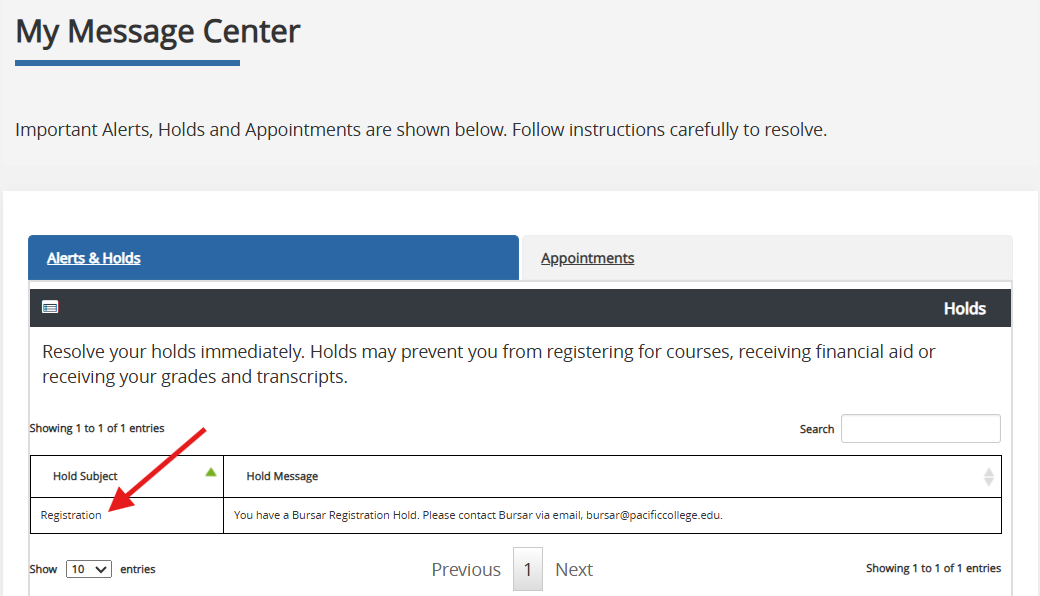Click the entries count text below the table

tap(933, 568)
